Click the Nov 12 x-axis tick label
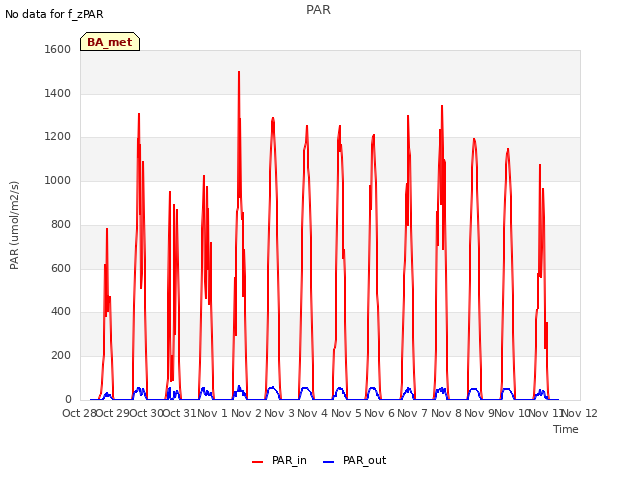The height and width of the screenshot is (480, 640). [x=580, y=413]
